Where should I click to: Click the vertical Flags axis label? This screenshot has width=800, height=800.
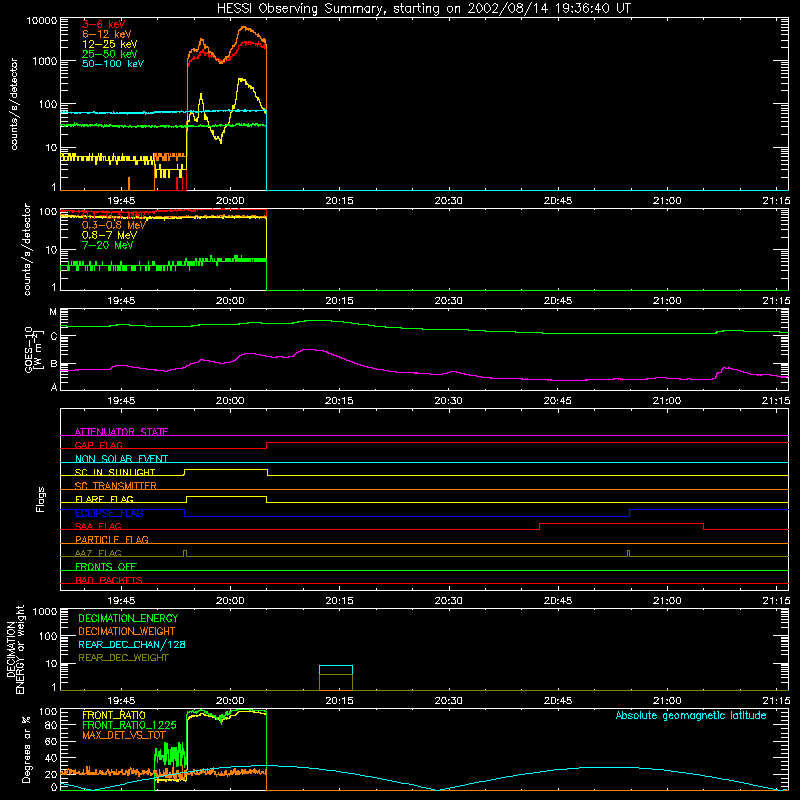coord(41,499)
